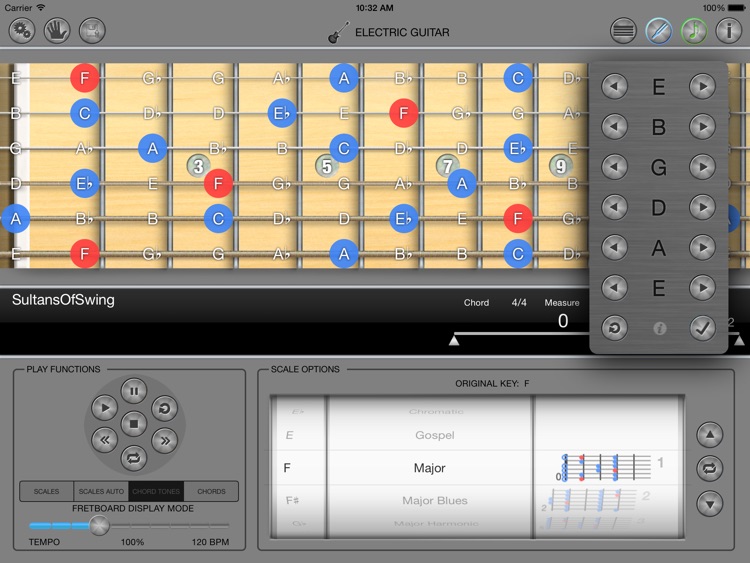Raise tuning of the D string
Screen dimensions: 750x563
tap(702, 207)
